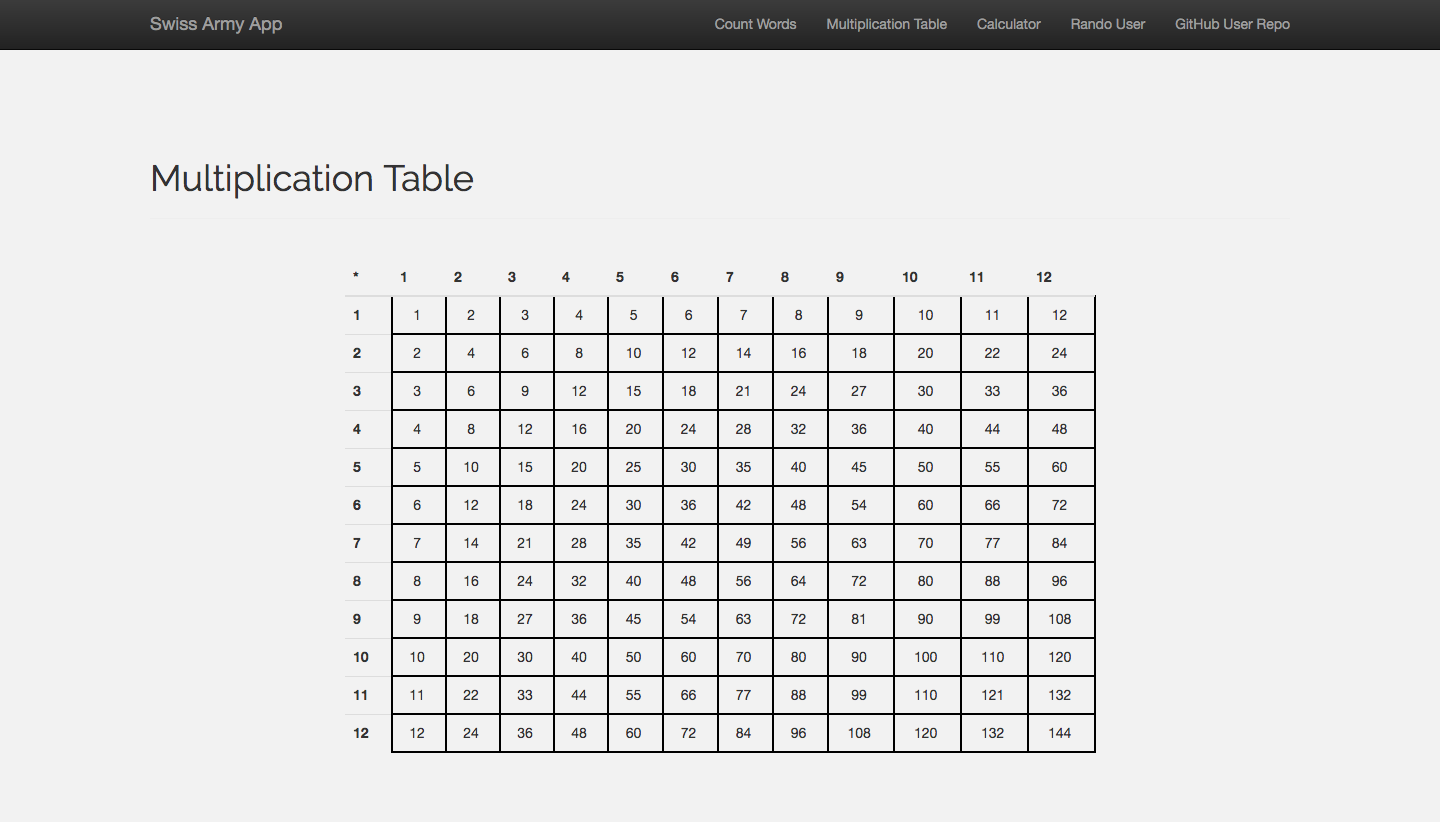Screen dimensions: 1440x822
Task: Navigate to Rando User
Action: pyautogui.click(x=1107, y=24)
